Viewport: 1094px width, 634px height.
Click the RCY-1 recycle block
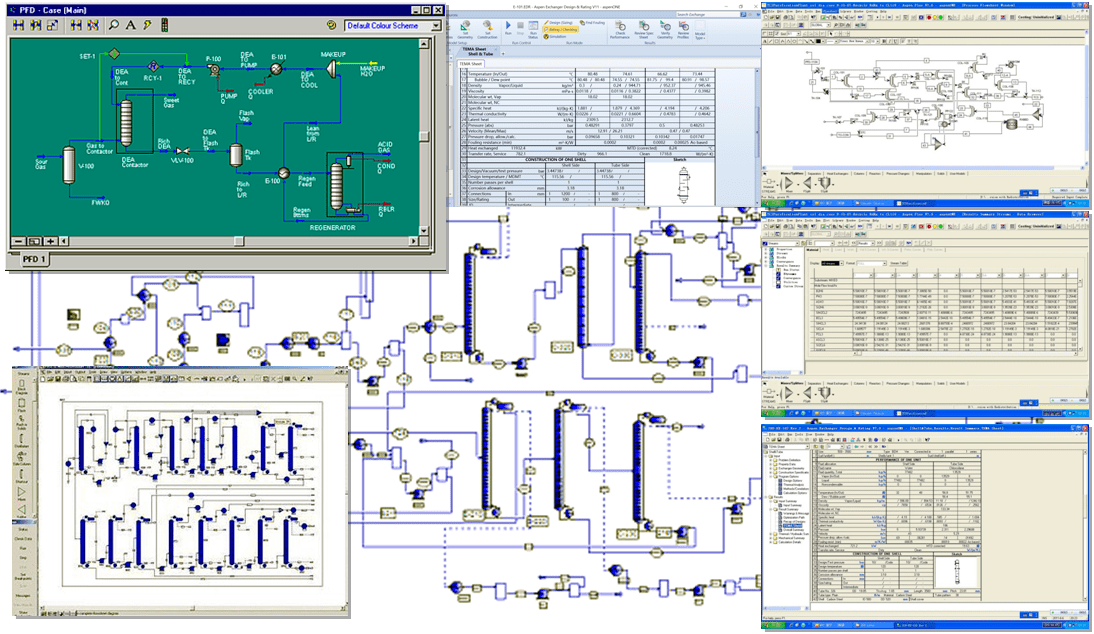click(153, 65)
